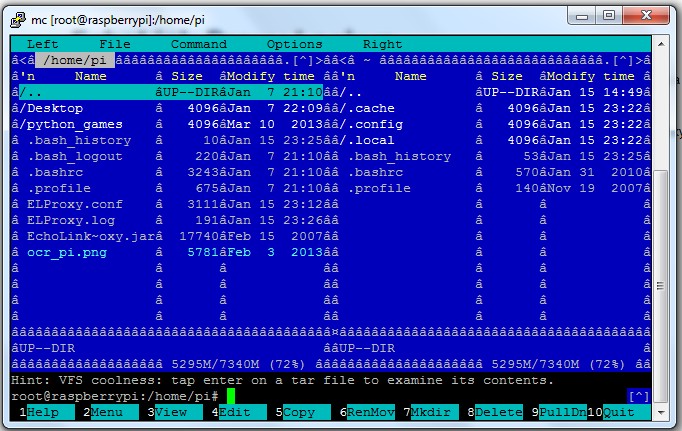Click the 10Quit function key button
Viewport: 682px width, 431px height.
coord(619,412)
